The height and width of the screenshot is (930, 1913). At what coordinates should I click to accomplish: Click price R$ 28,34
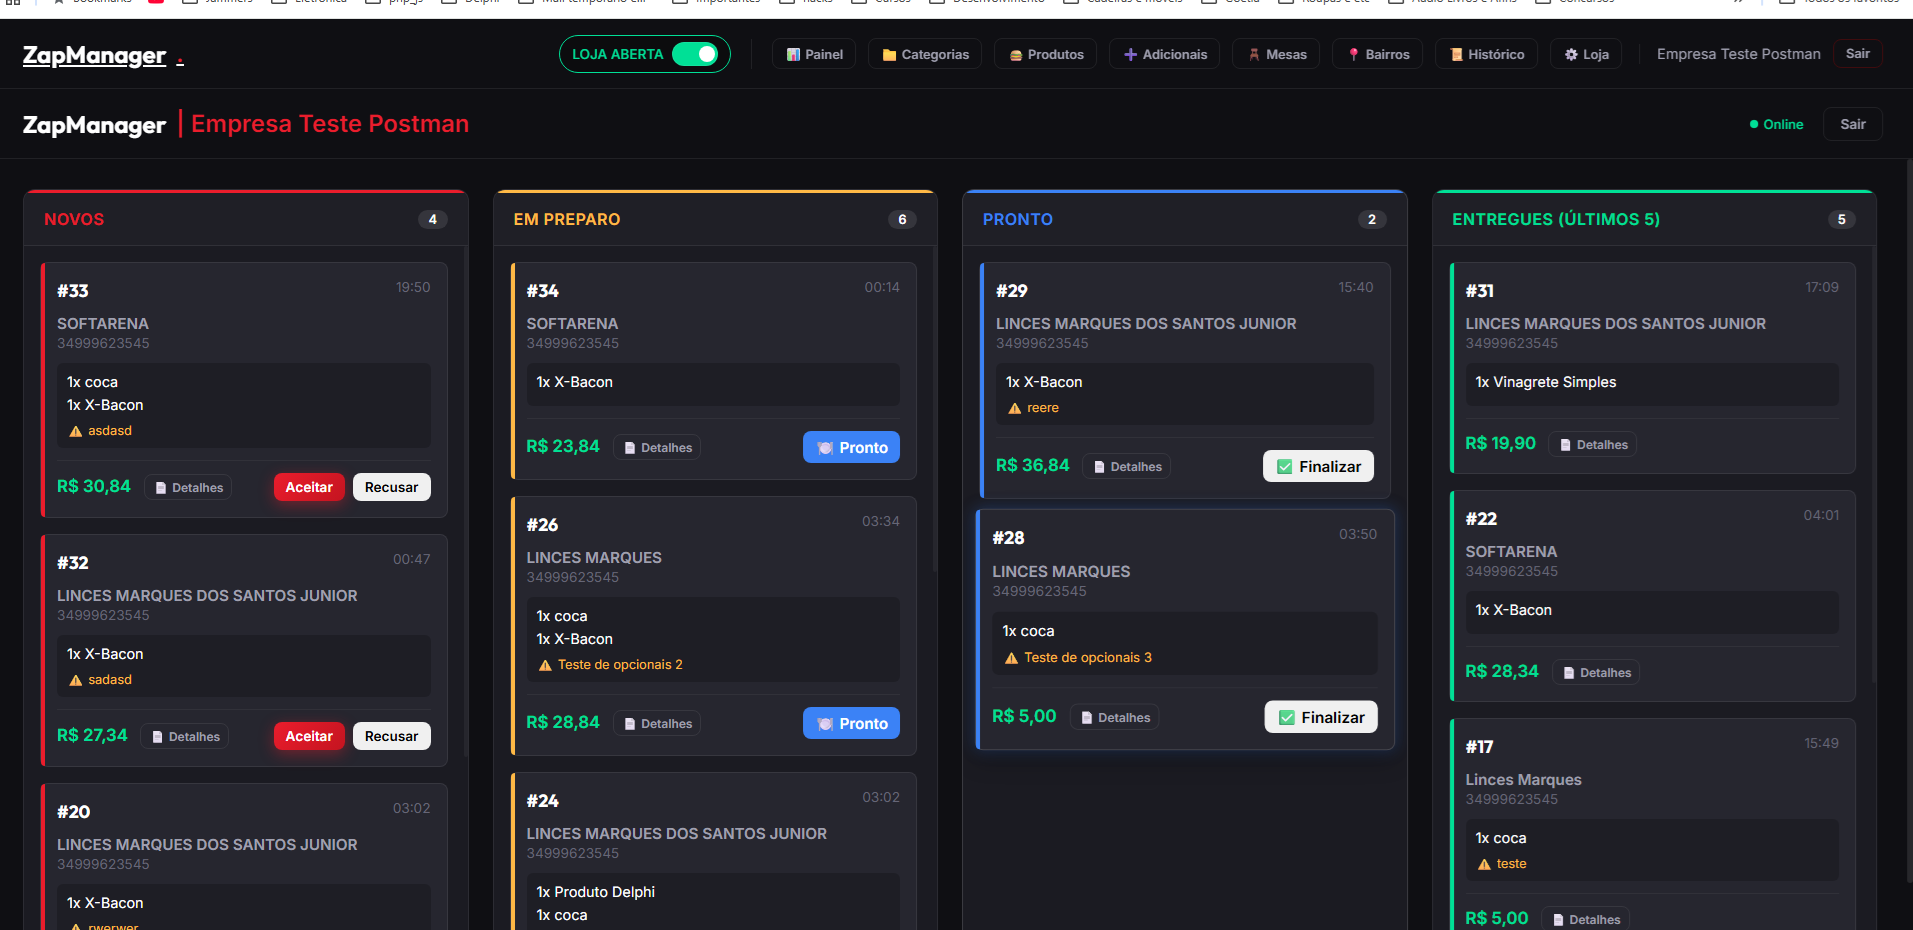point(1502,671)
